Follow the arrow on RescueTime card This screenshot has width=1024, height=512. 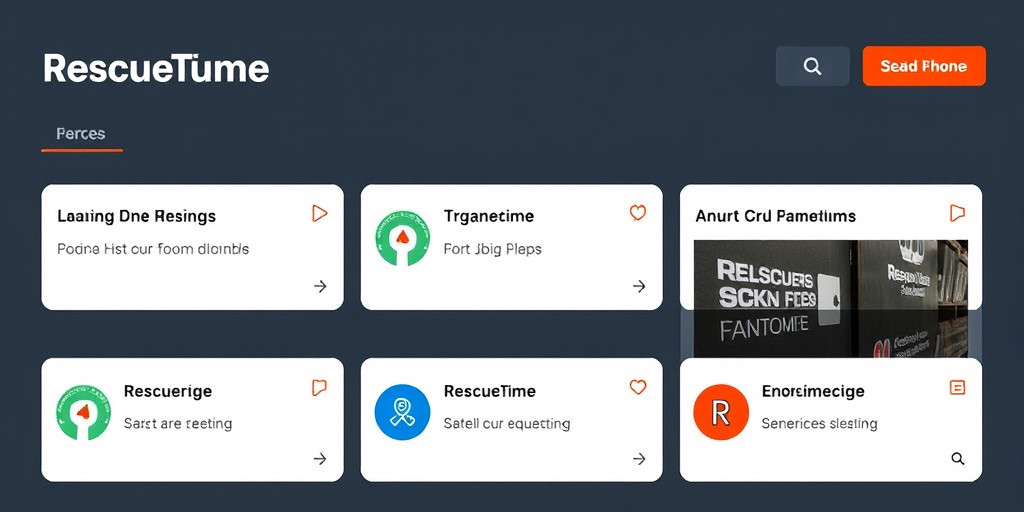pyautogui.click(x=639, y=459)
